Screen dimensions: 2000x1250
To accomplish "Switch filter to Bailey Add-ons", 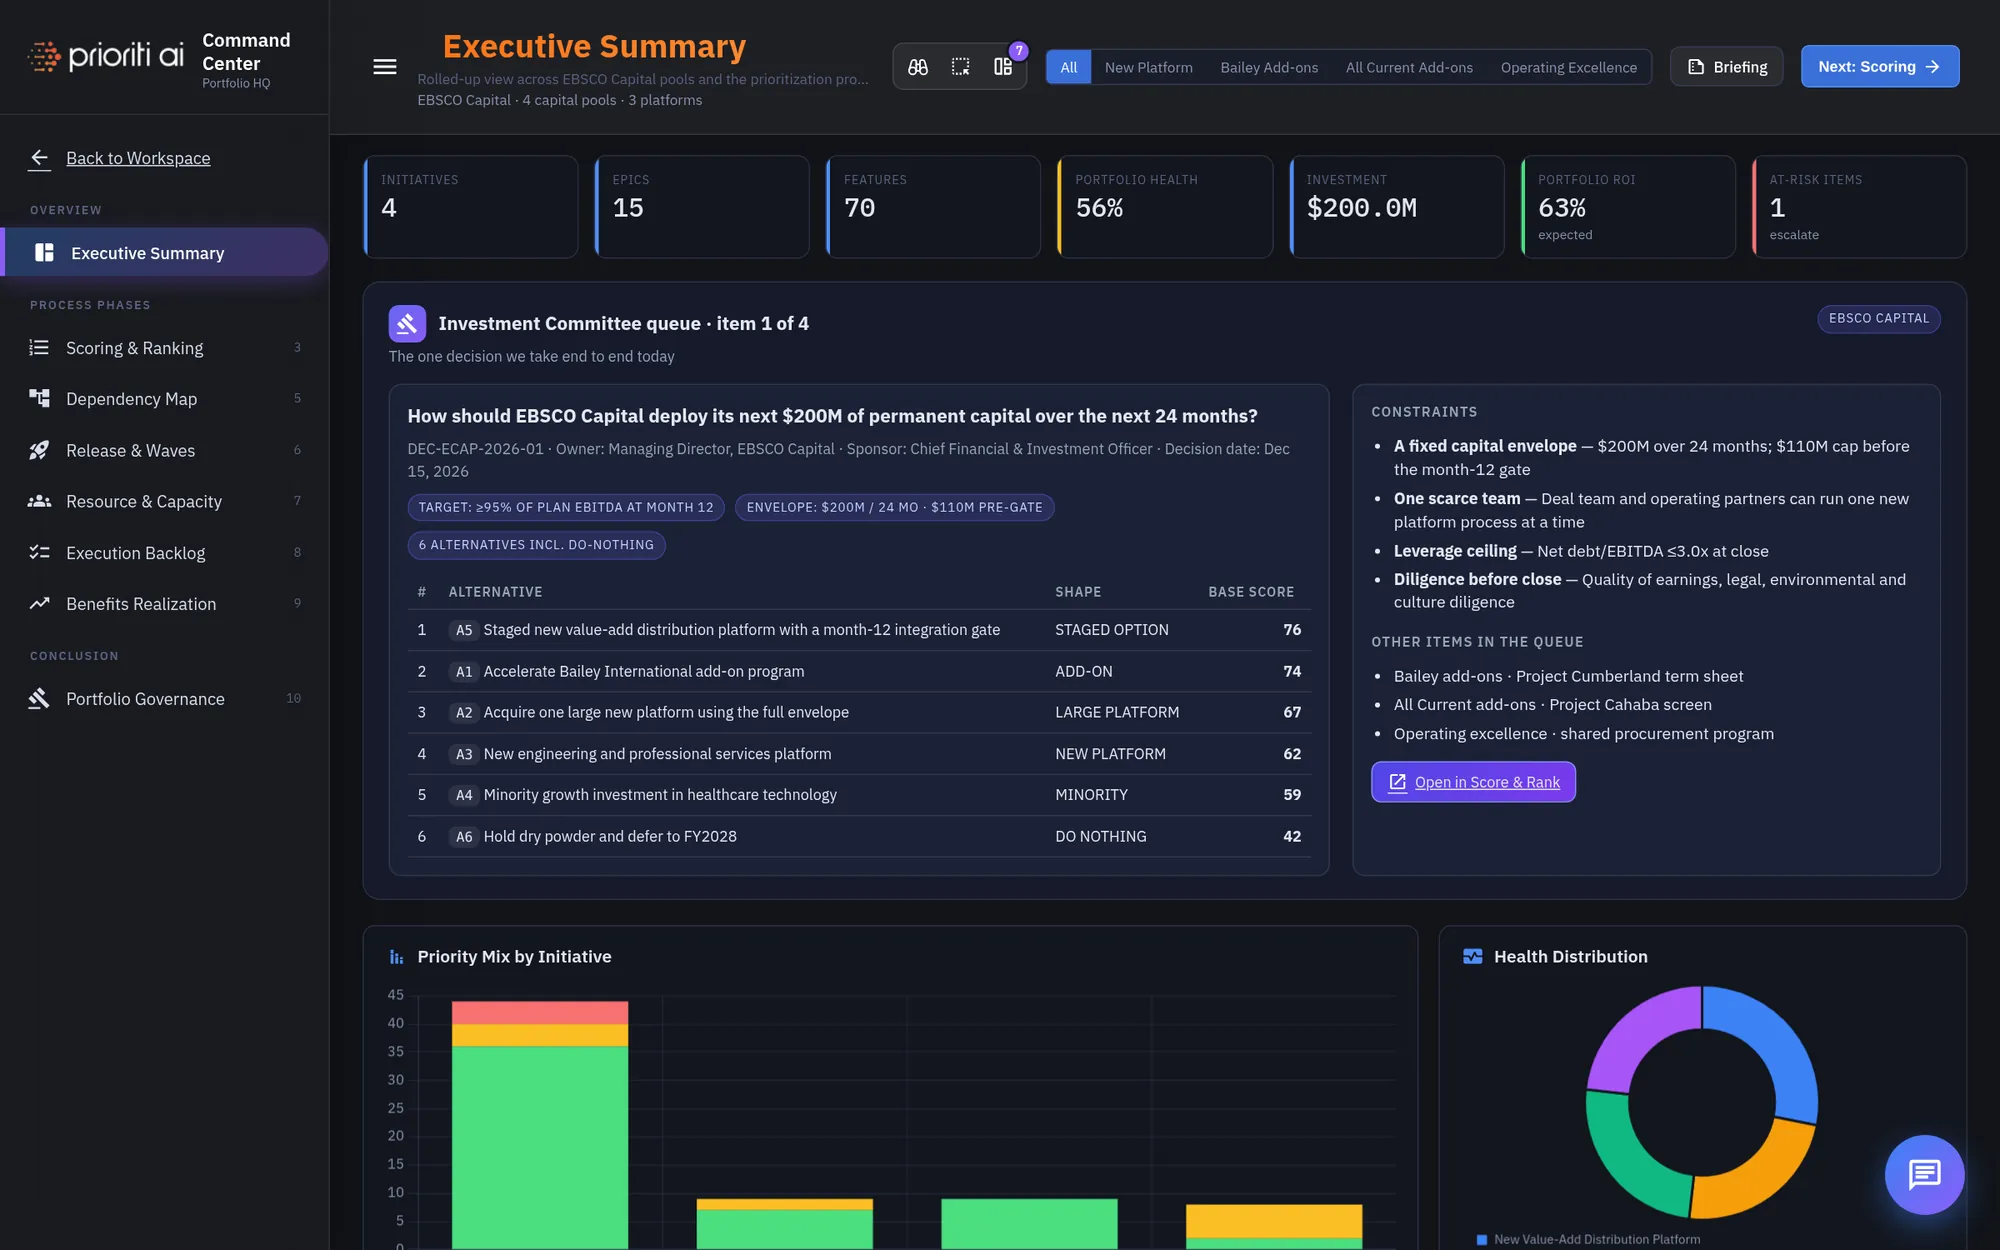I will [x=1269, y=67].
